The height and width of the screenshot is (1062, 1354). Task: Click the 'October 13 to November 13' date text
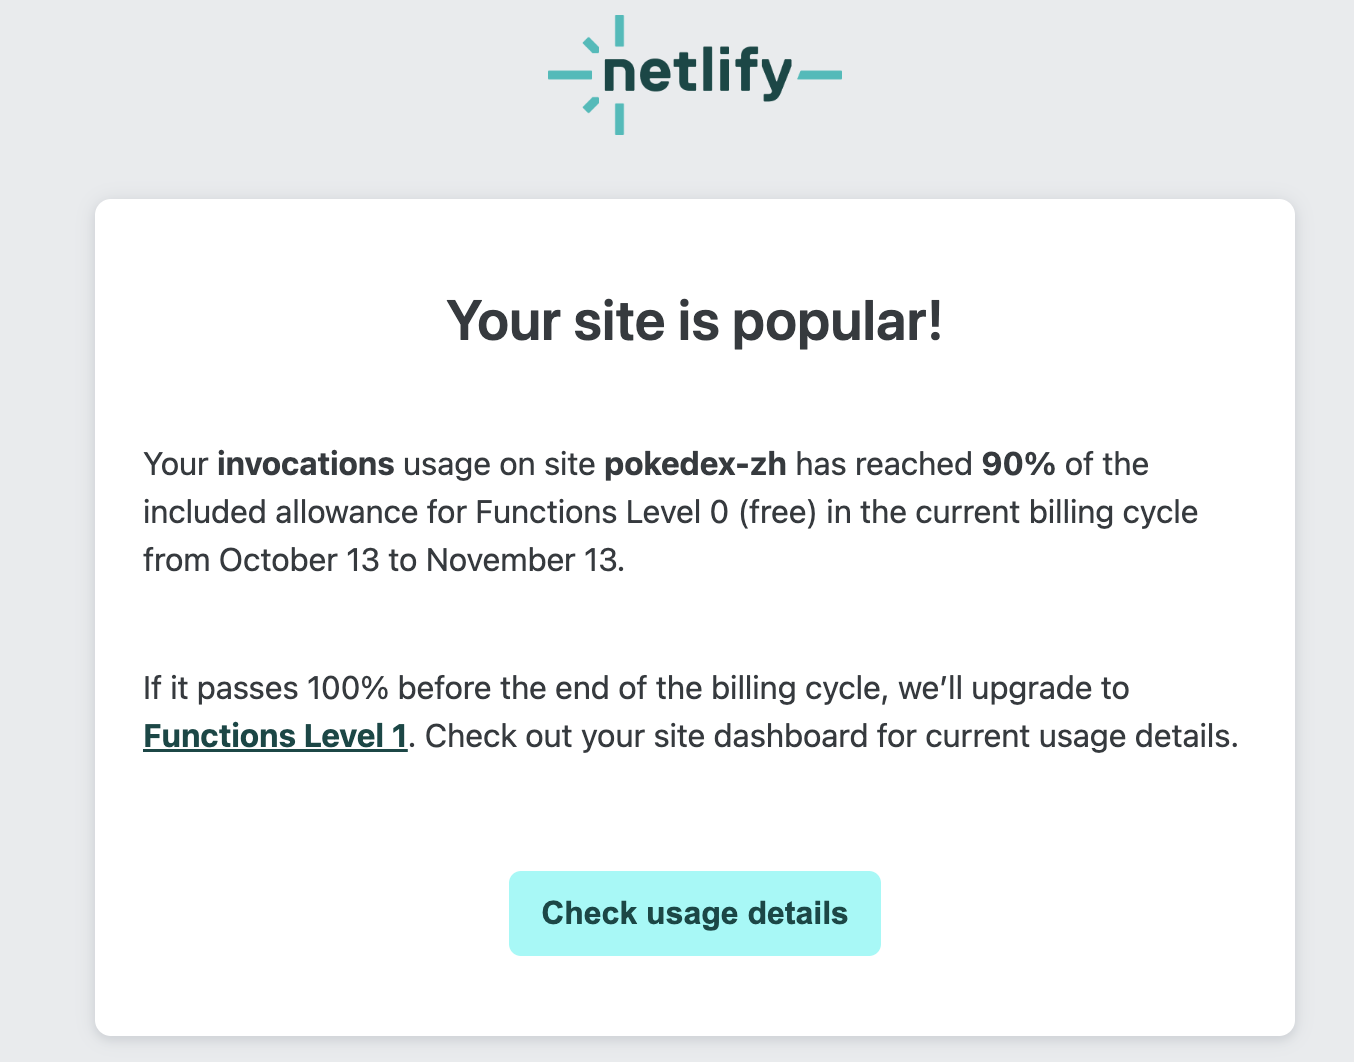pyautogui.click(x=419, y=560)
